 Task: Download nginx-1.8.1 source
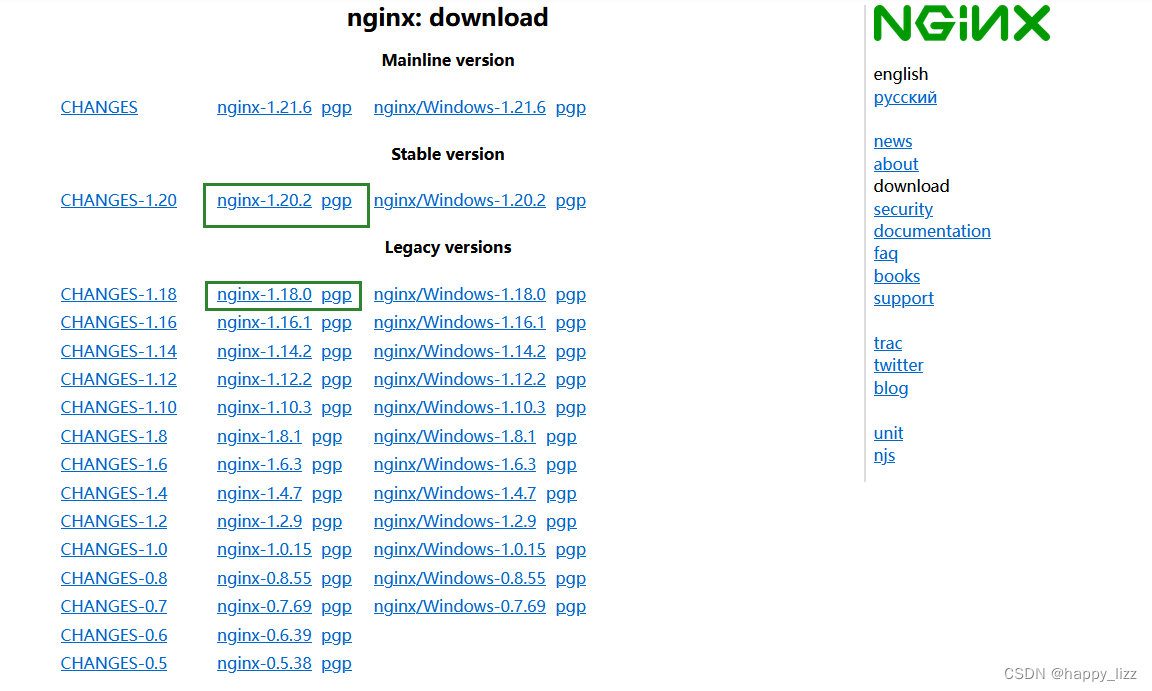(259, 436)
